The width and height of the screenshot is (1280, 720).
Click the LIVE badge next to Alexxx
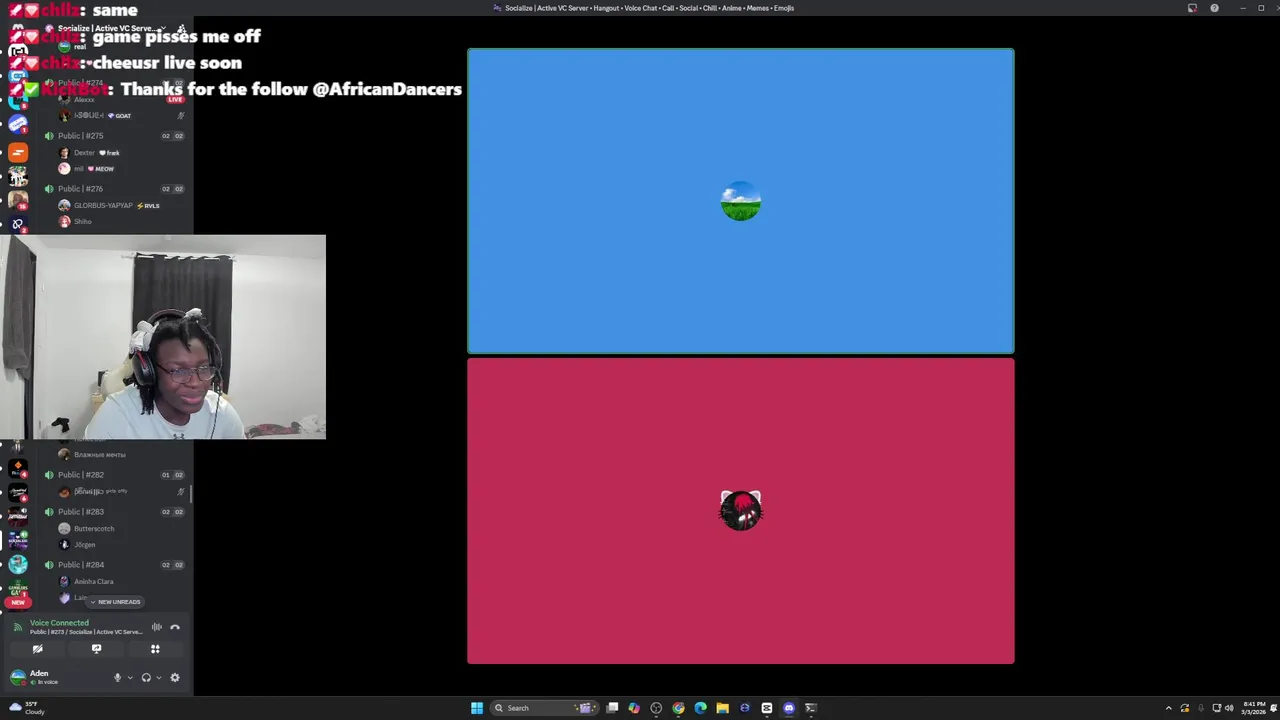point(176,100)
